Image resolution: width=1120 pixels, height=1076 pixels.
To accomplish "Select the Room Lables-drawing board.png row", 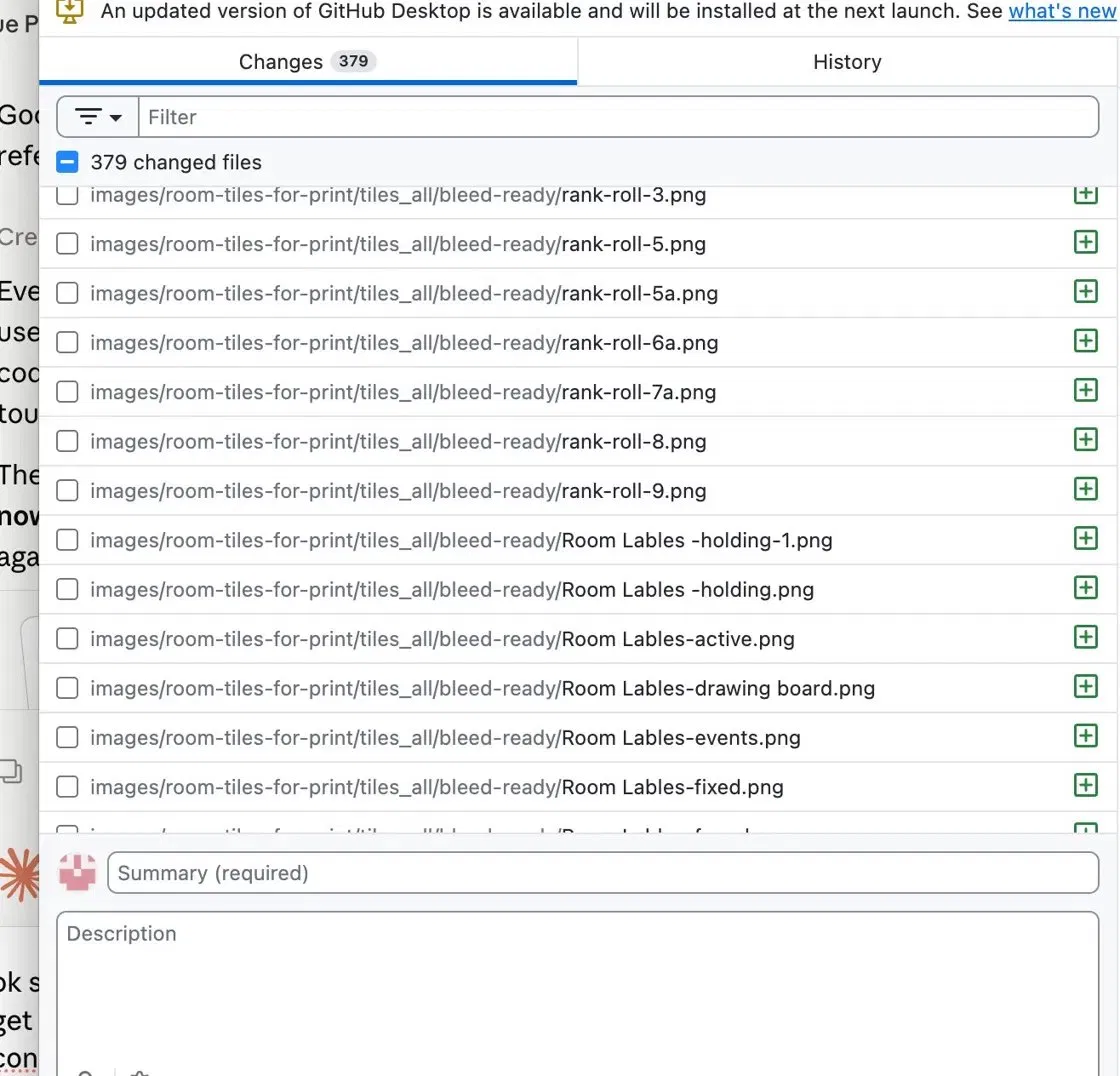I will pos(579,688).
